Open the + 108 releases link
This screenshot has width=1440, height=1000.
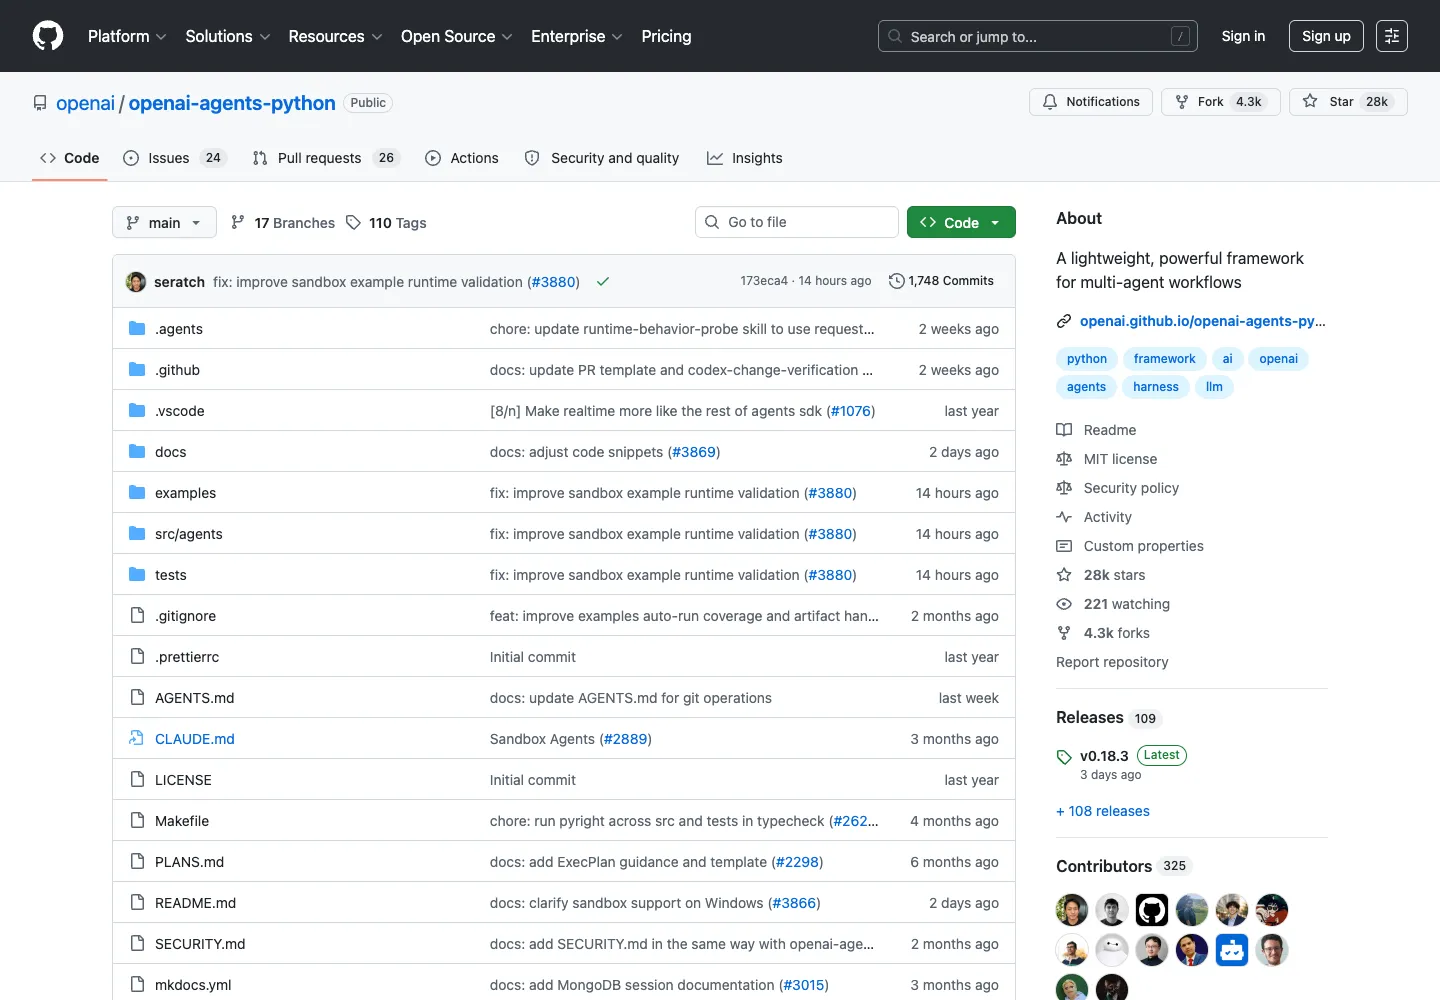click(1103, 811)
